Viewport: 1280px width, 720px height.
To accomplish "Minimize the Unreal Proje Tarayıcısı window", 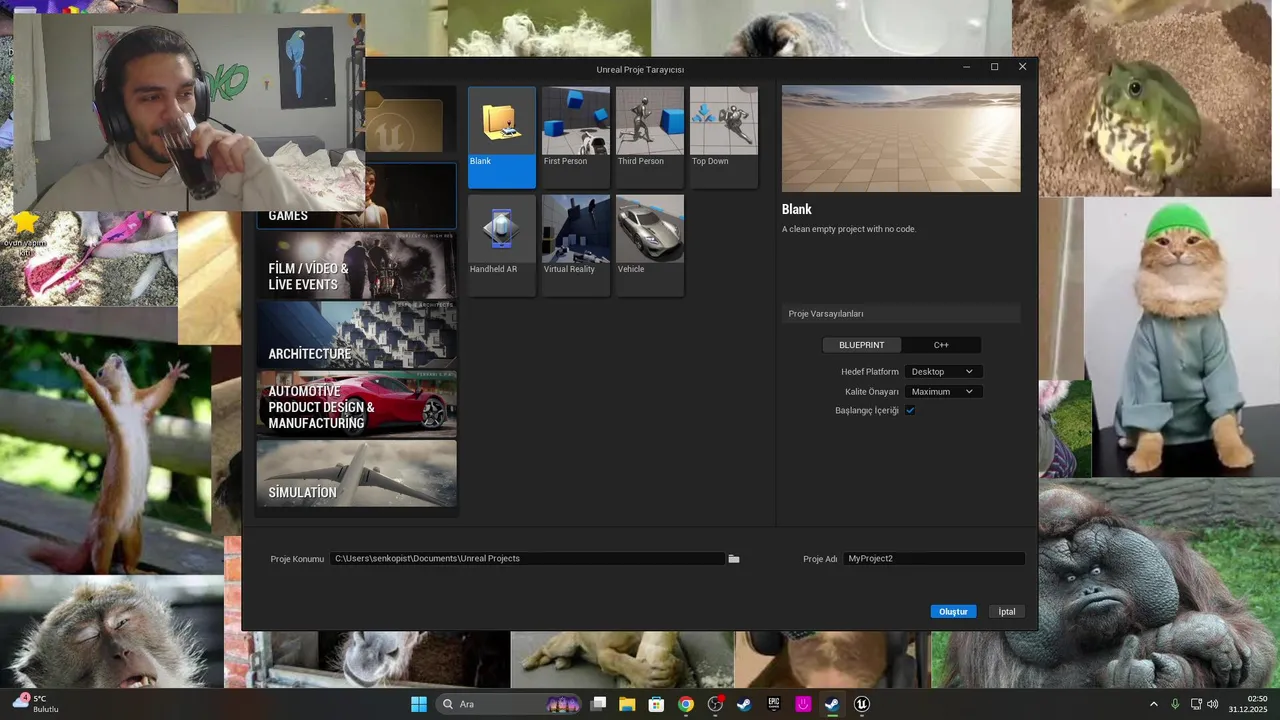I will 966,67.
